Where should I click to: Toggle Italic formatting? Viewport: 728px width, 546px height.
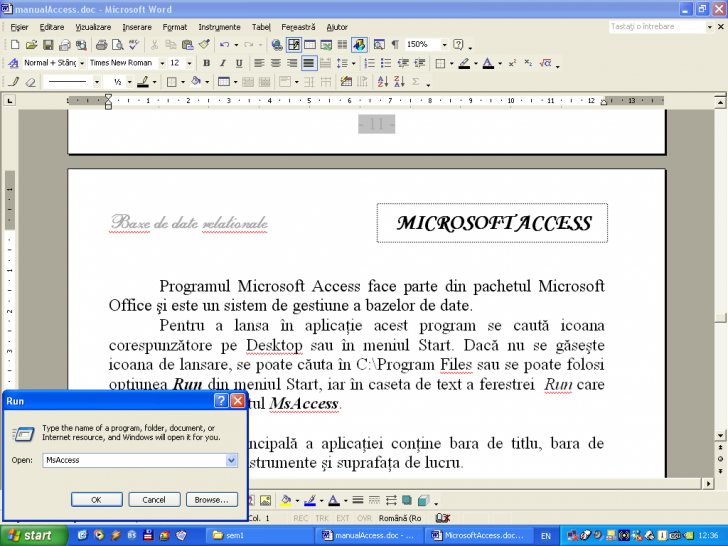[223, 63]
